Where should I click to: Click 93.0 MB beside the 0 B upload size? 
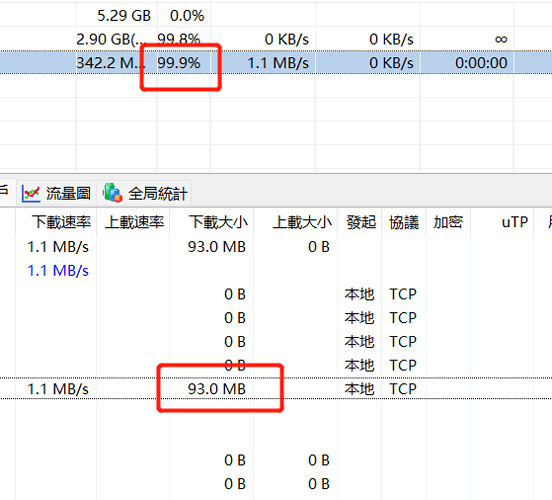(217, 247)
